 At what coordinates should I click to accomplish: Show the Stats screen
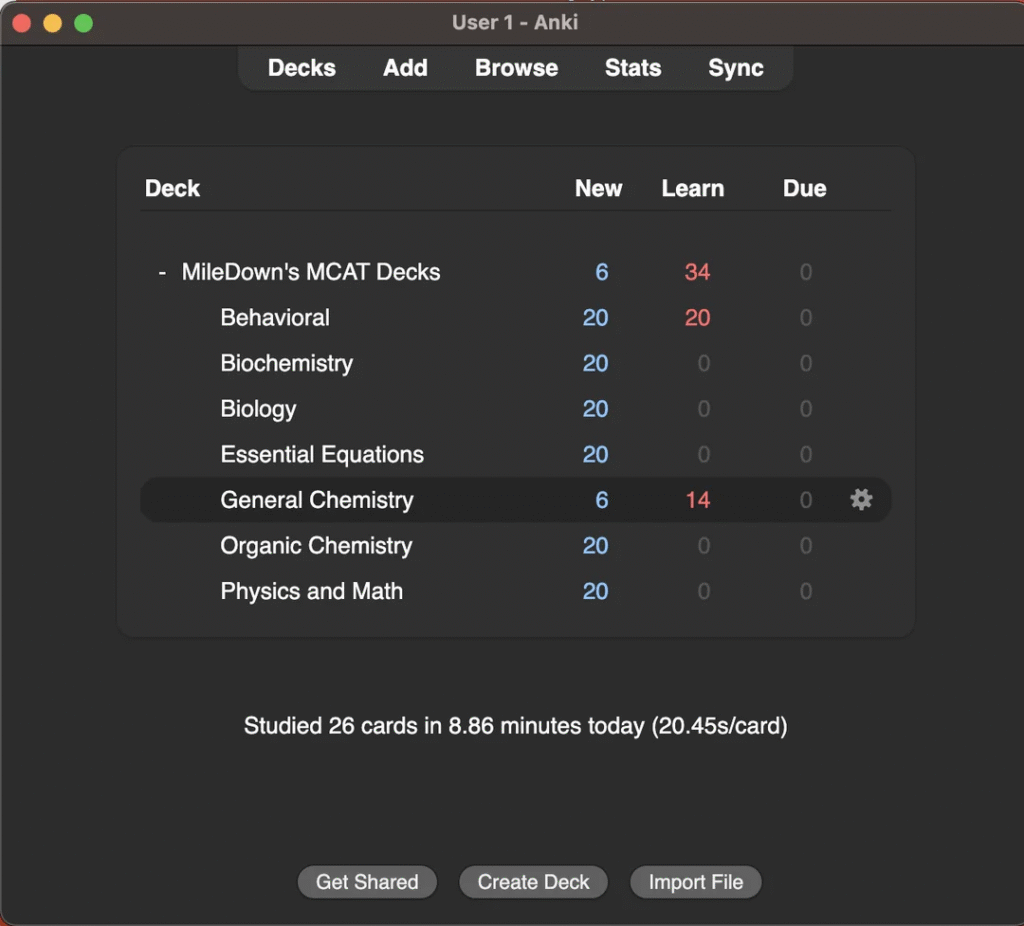[x=633, y=68]
